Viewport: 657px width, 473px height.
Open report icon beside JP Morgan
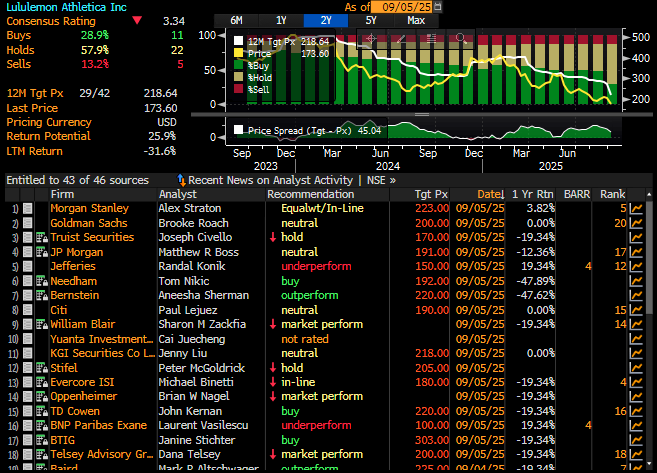pyautogui.click(x=41, y=252)
